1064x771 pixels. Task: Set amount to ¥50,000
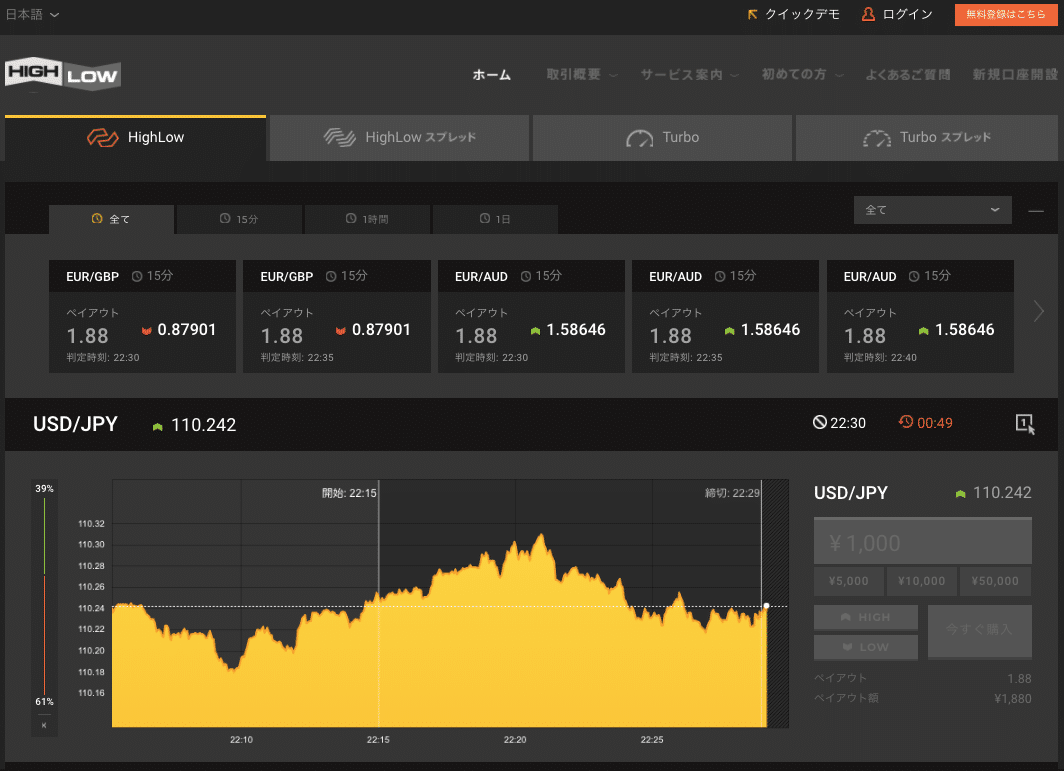click(x=995, y=581)
